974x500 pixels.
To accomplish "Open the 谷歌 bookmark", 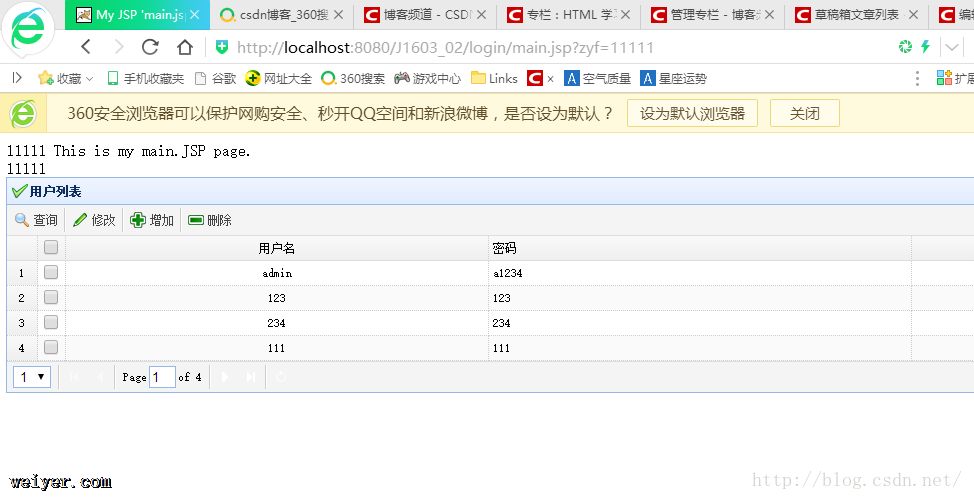I will [x=216, y=78].
